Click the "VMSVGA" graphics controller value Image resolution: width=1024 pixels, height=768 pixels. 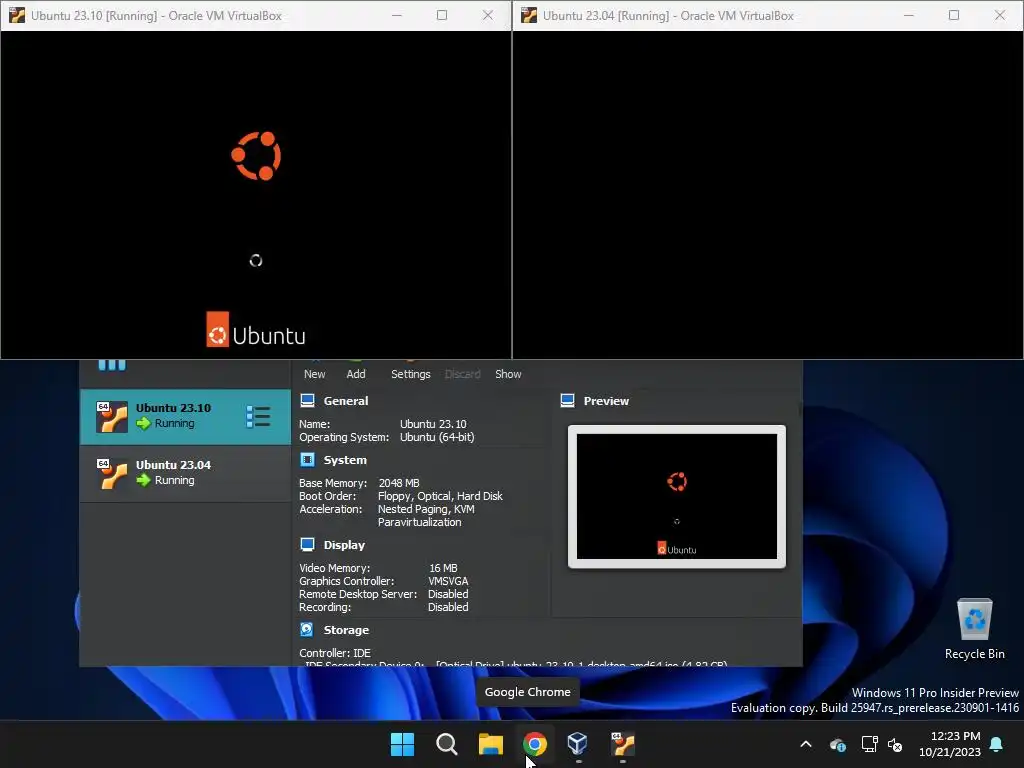pos(448,581)
